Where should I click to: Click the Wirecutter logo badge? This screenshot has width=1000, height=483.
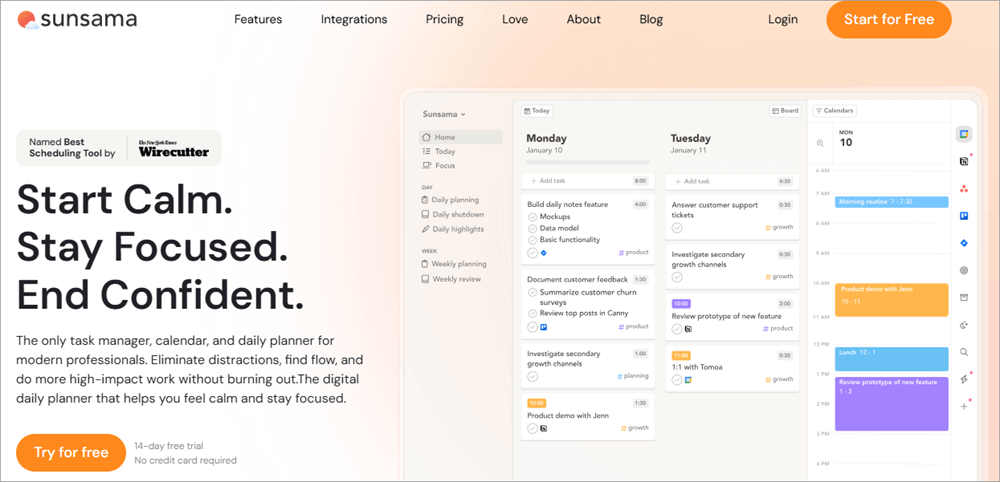pos(173,148)
